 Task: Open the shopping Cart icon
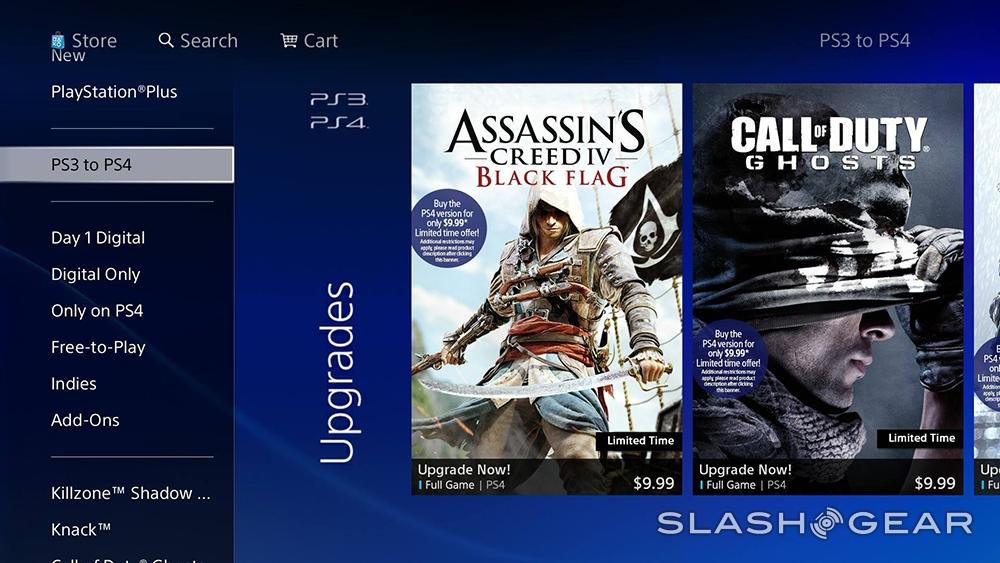(x=289, y=40)
